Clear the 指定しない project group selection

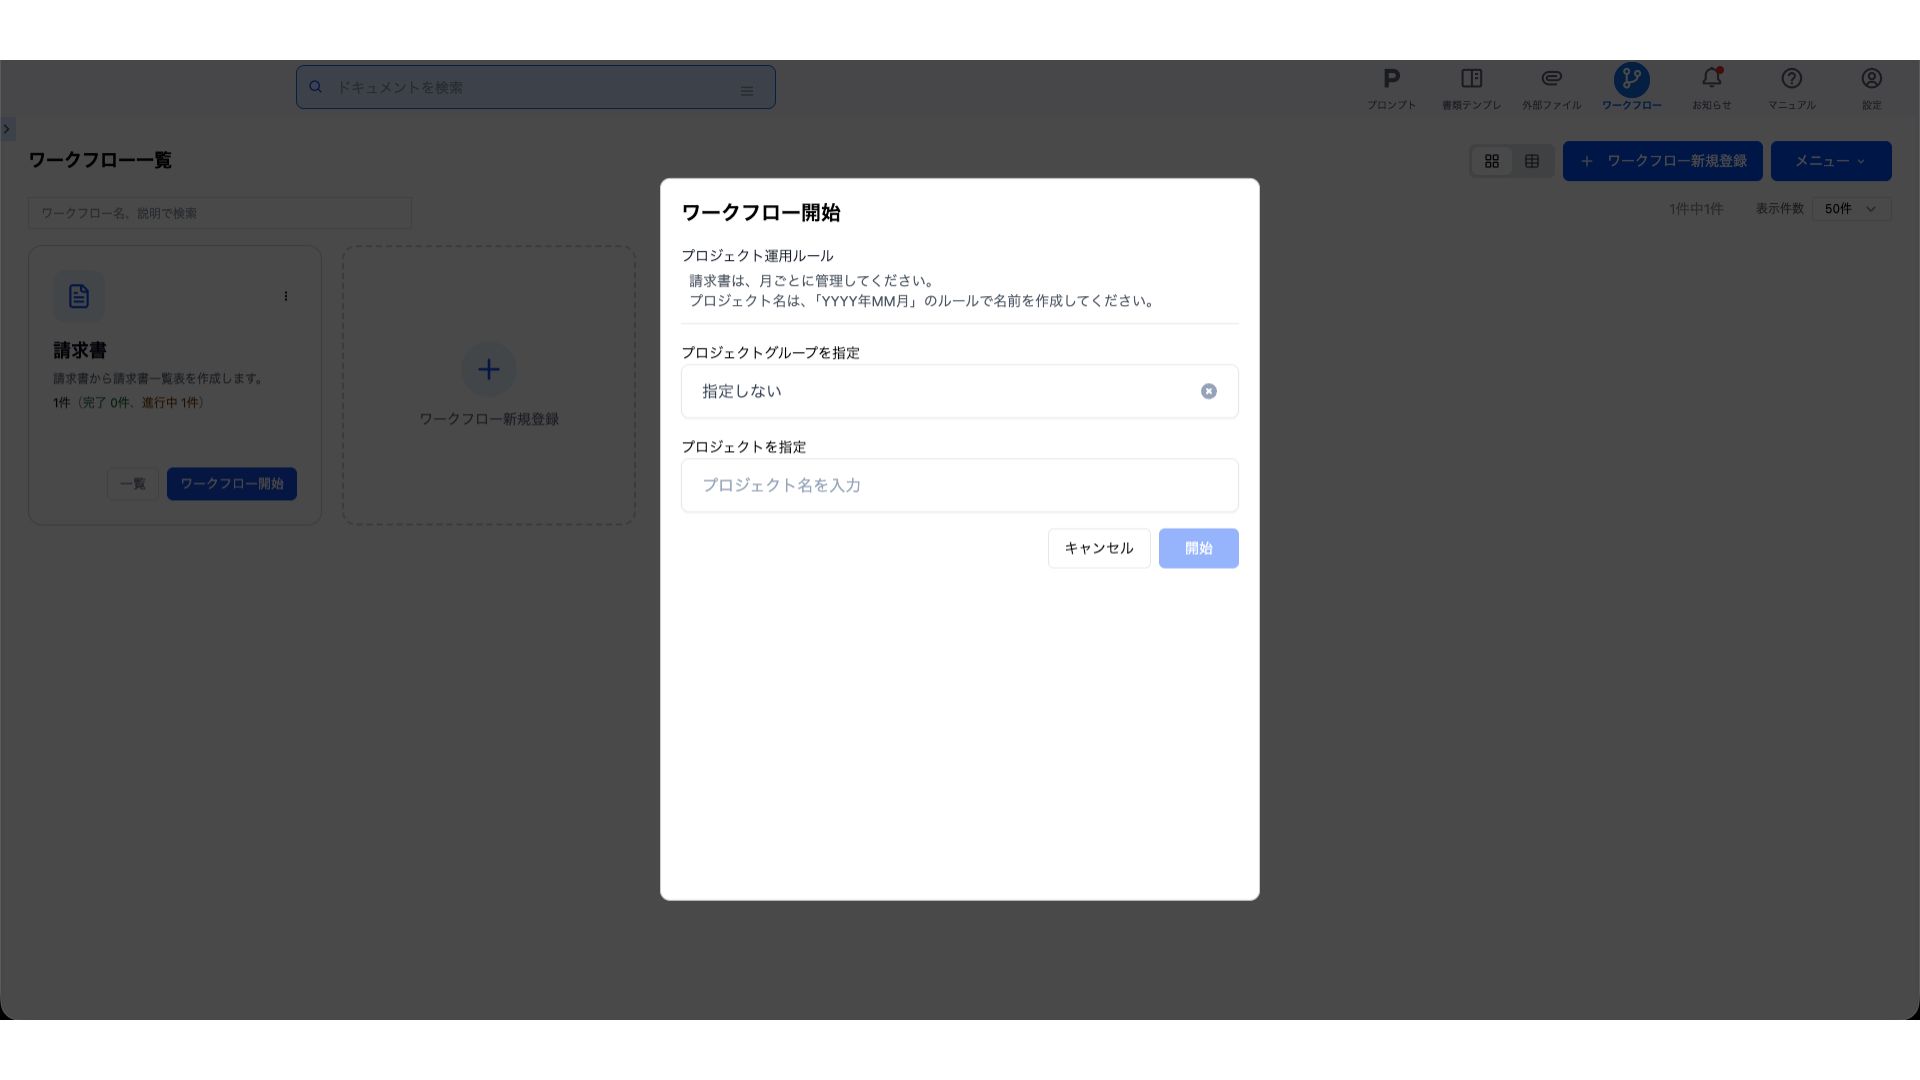pyautogui.click(x=1208, y=391)
